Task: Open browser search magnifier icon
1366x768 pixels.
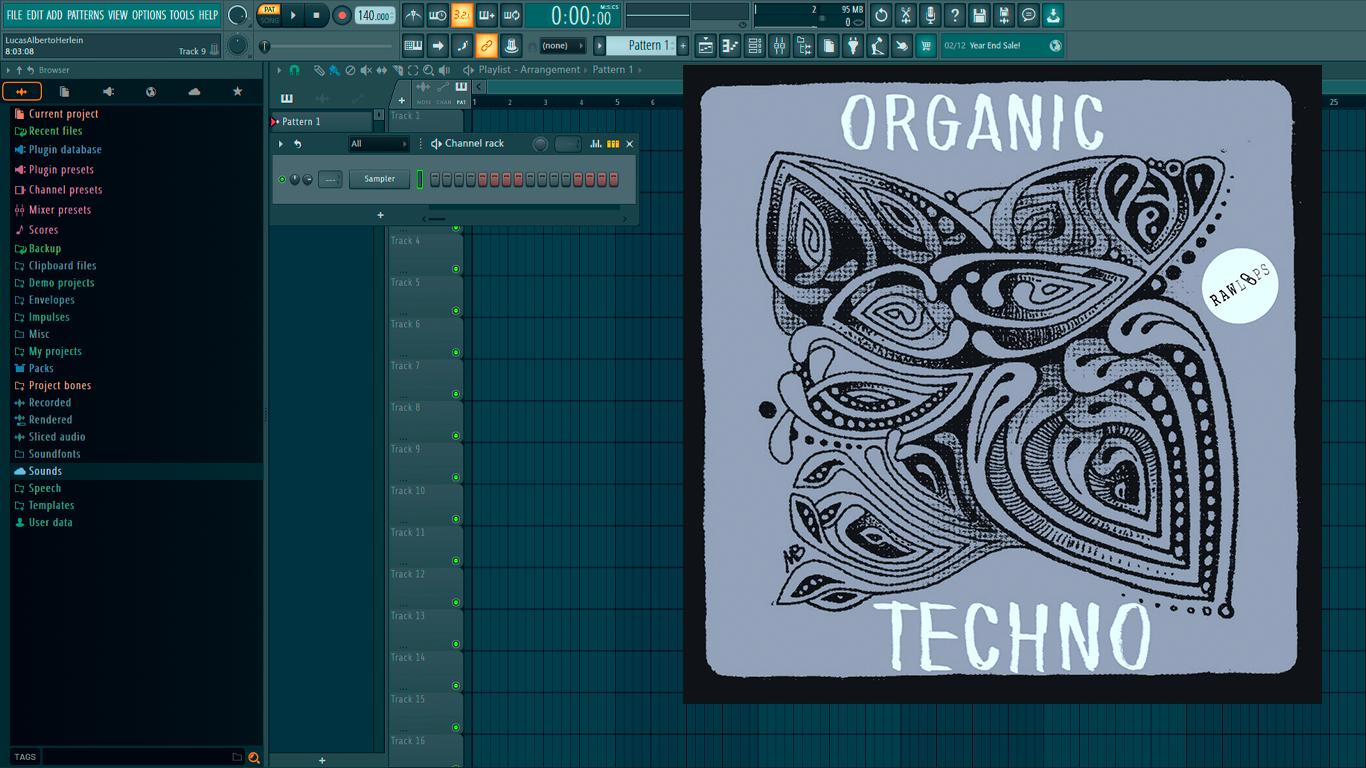Action: tap(254, 757)
